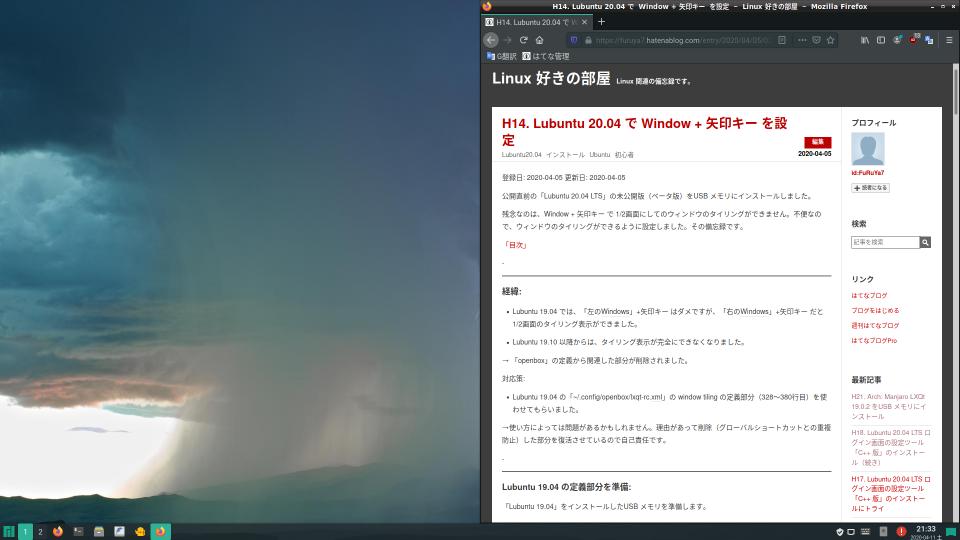960x540 pixels.
Task: Click the Firefox forward arrow
Action: click(x=507, y=40)
